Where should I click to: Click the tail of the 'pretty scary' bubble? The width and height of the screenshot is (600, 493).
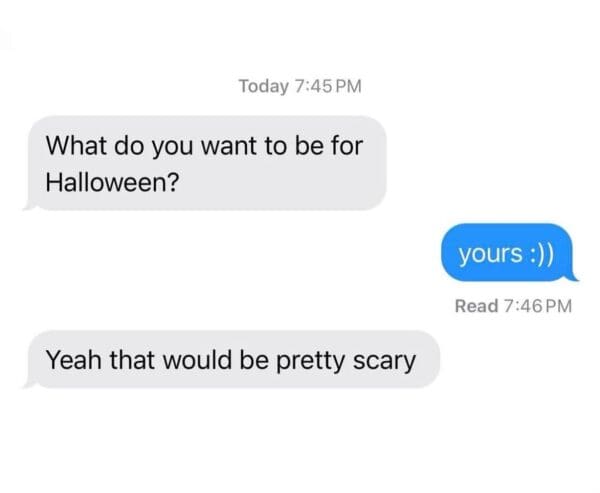30,383
